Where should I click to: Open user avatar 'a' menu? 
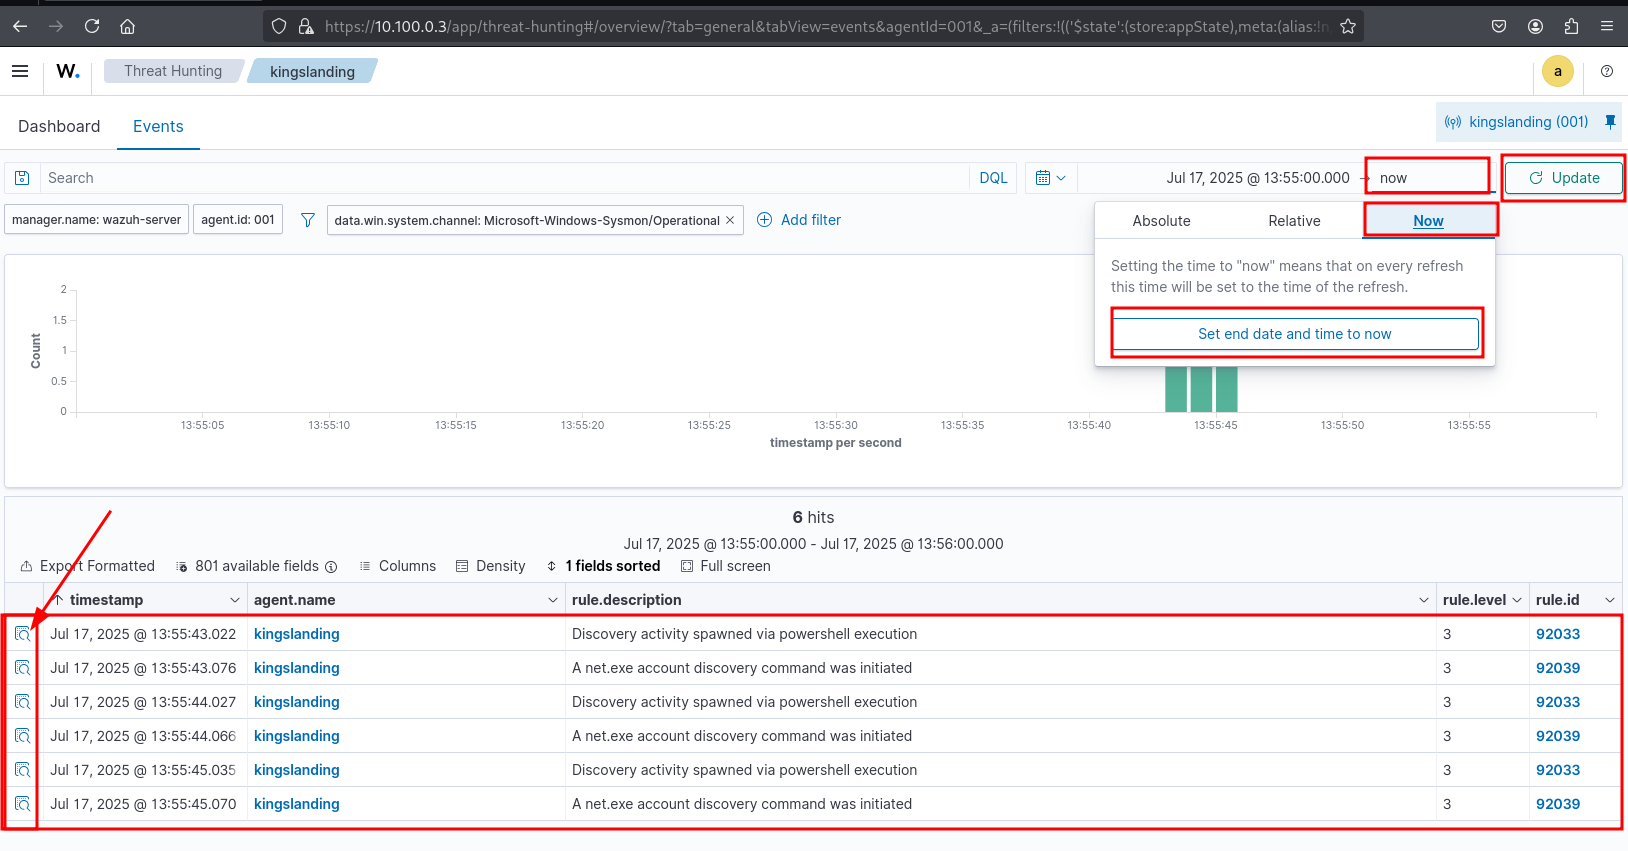coord(1558,71)
